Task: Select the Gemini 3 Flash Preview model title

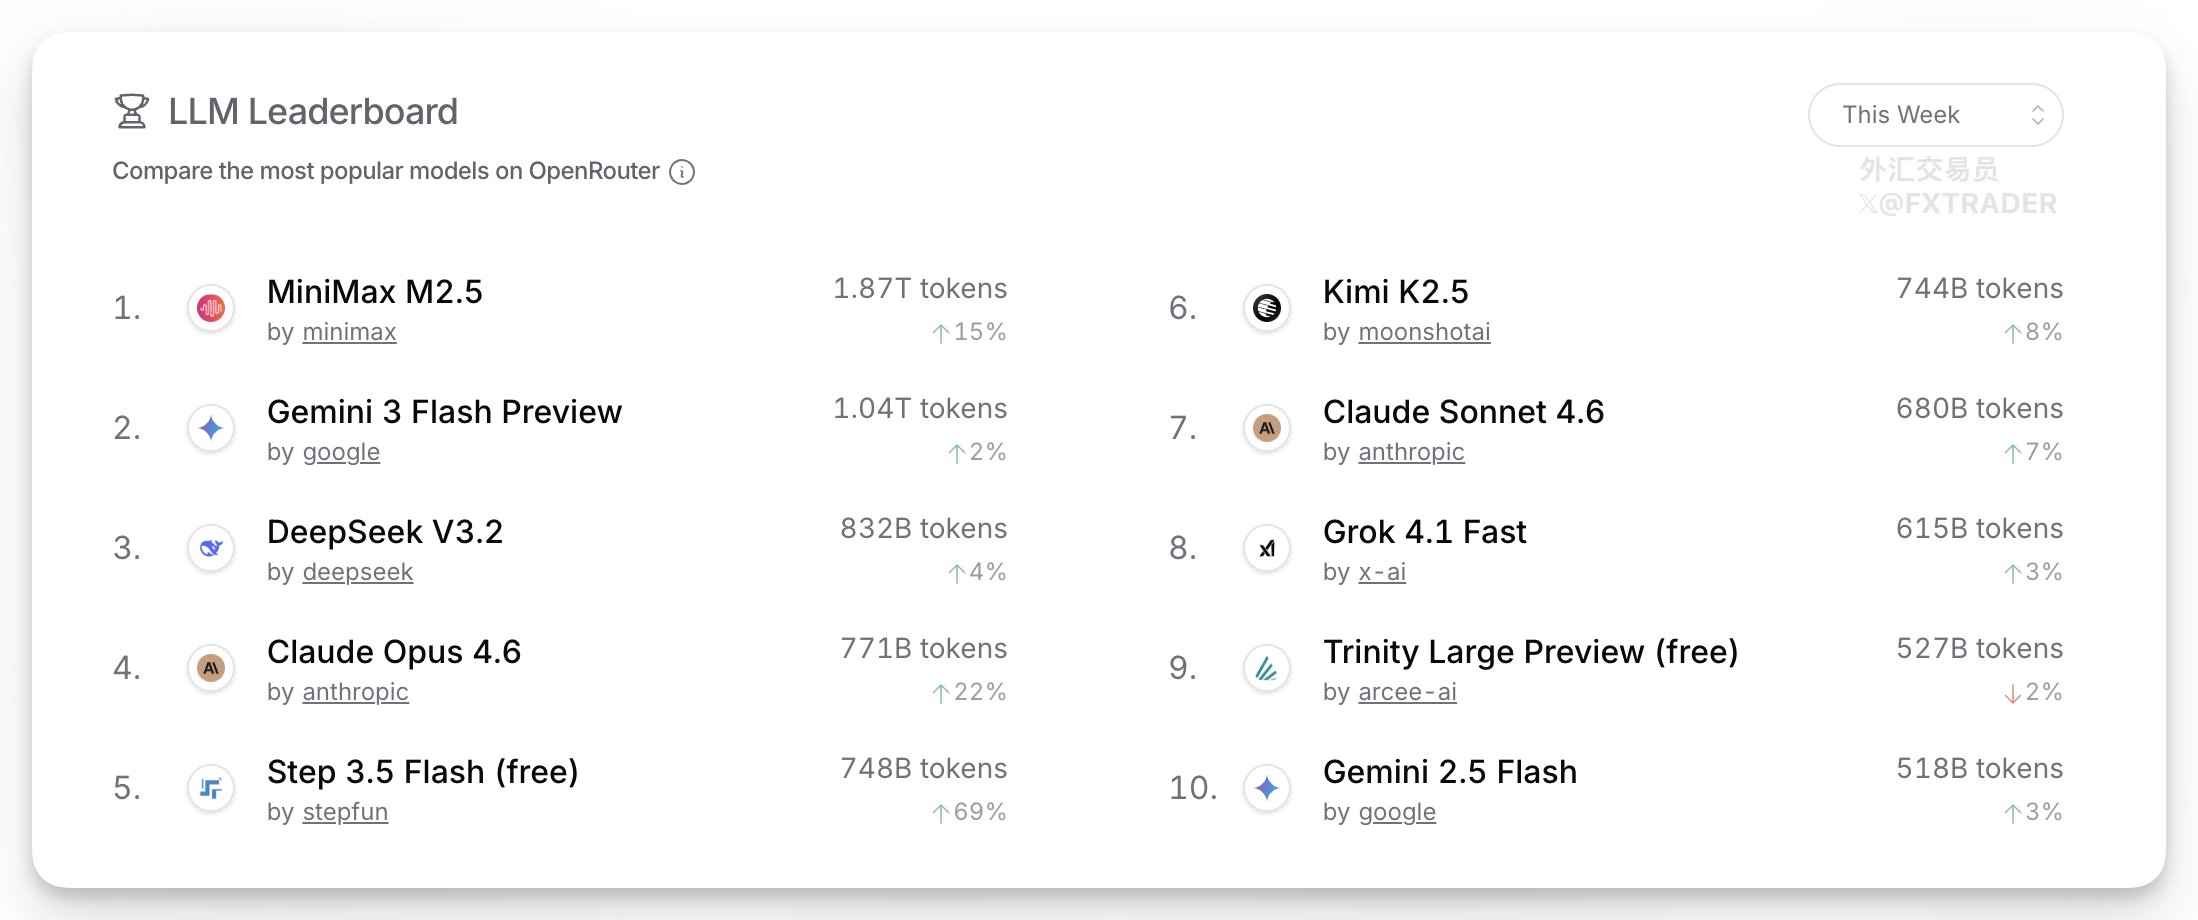Action: point(444,412)
